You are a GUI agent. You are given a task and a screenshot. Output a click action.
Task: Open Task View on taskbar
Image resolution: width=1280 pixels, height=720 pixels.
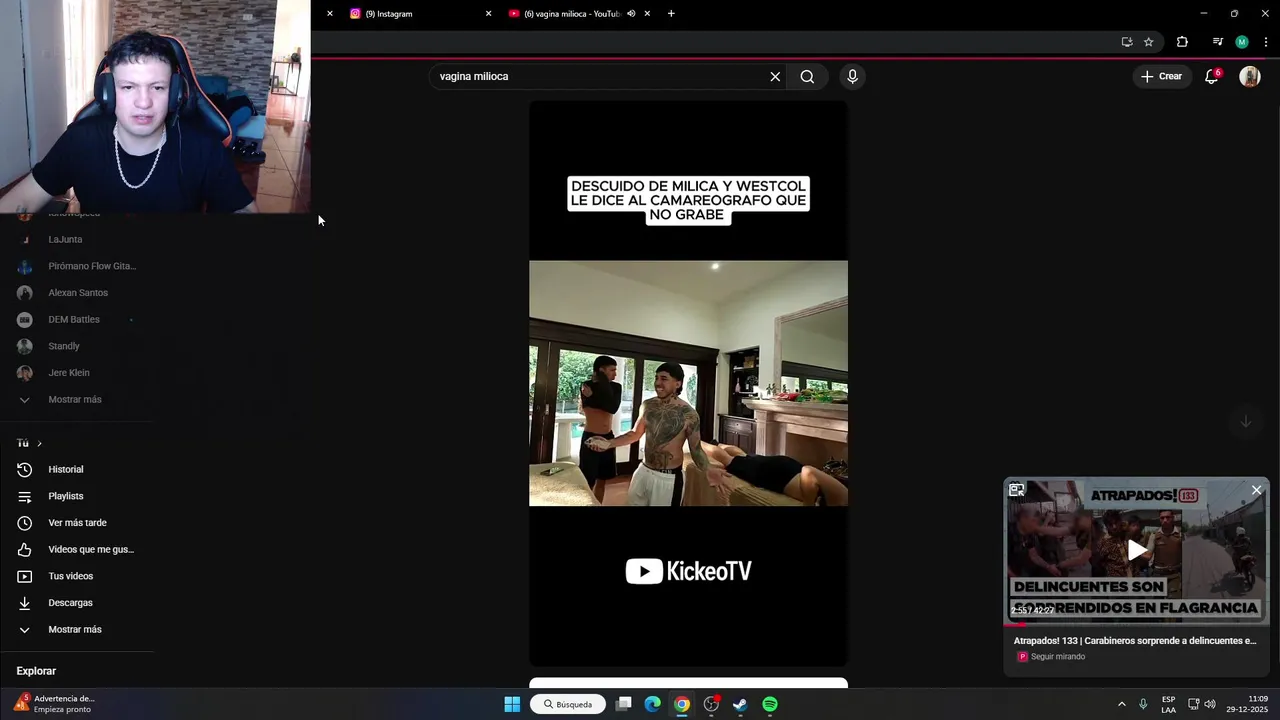coord(623,704)
